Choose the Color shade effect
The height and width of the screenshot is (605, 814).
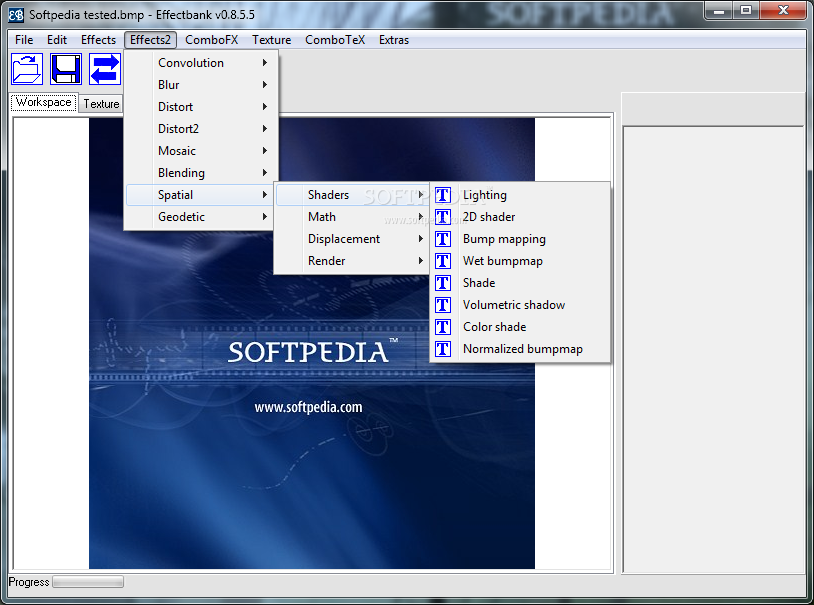point(520,327)
